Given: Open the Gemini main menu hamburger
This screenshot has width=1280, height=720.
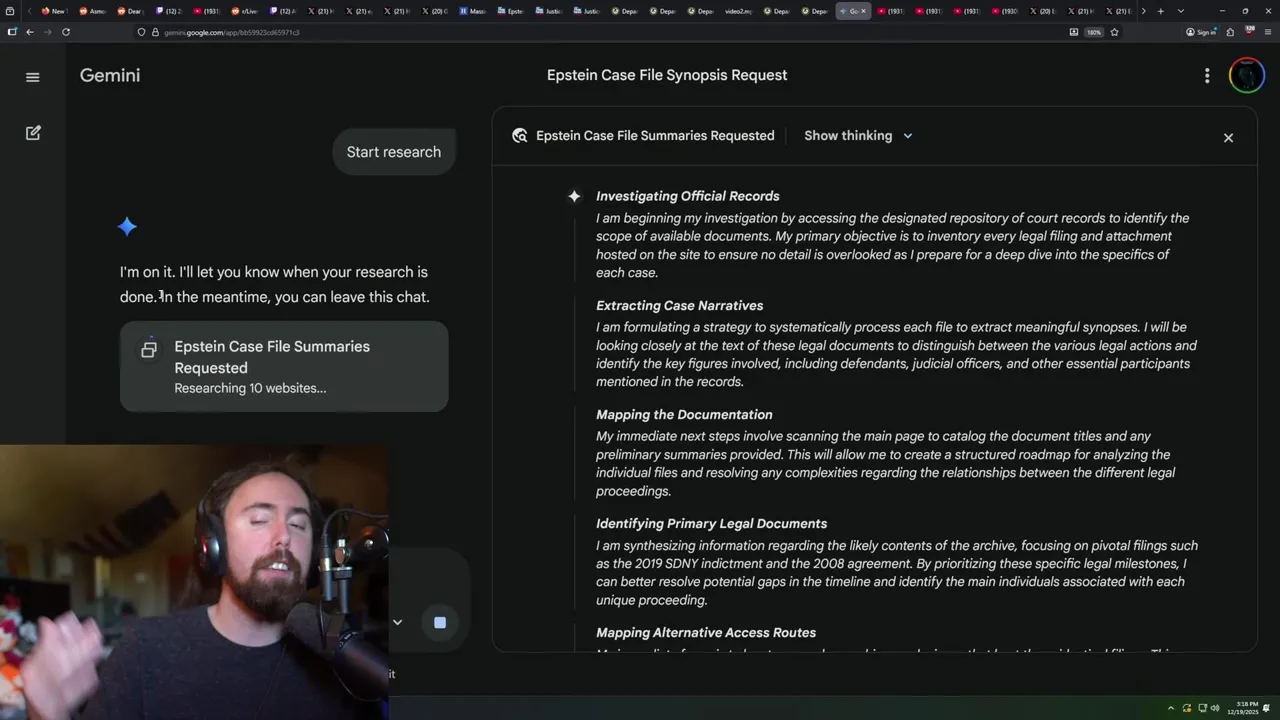Looking at the screenshot, I should click(33, 77).
